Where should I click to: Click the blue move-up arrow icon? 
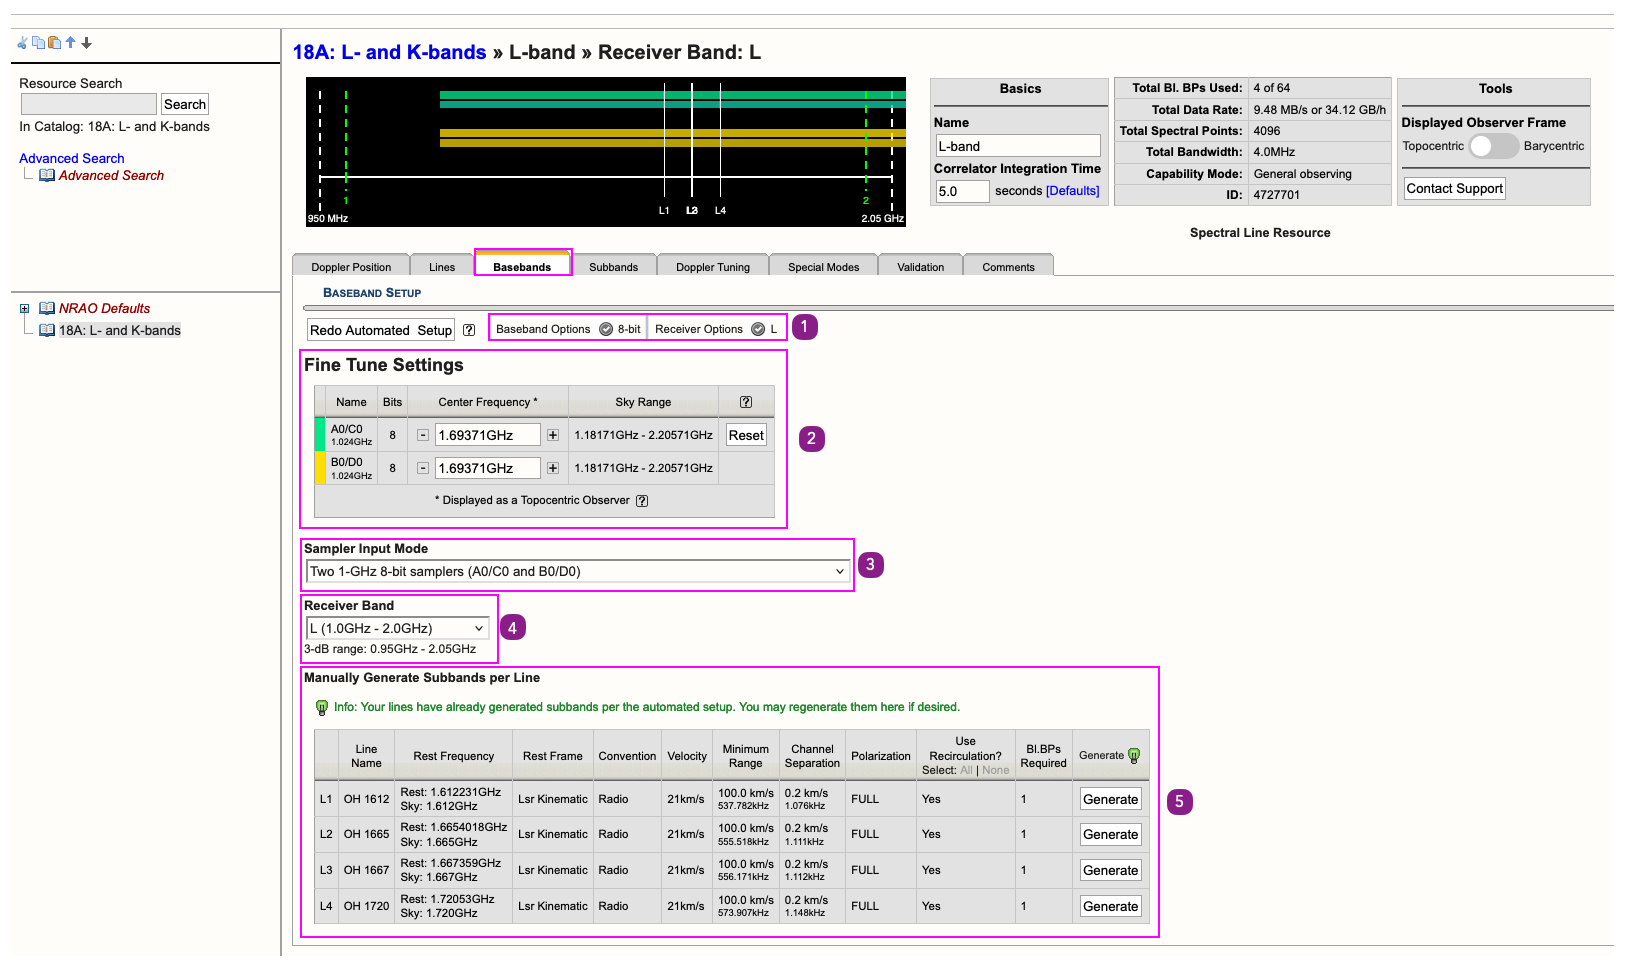[70, 43]
